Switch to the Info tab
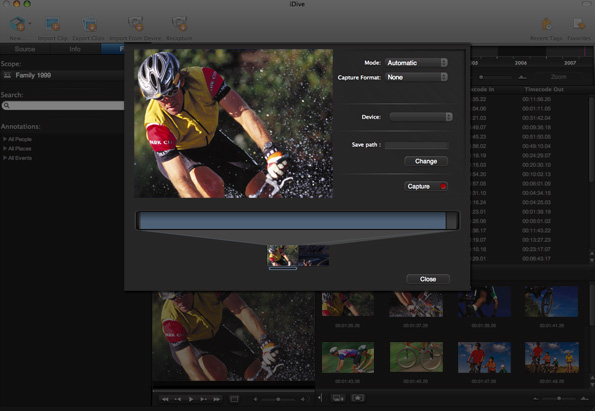 pyautogui.click(x=75, y=49)
